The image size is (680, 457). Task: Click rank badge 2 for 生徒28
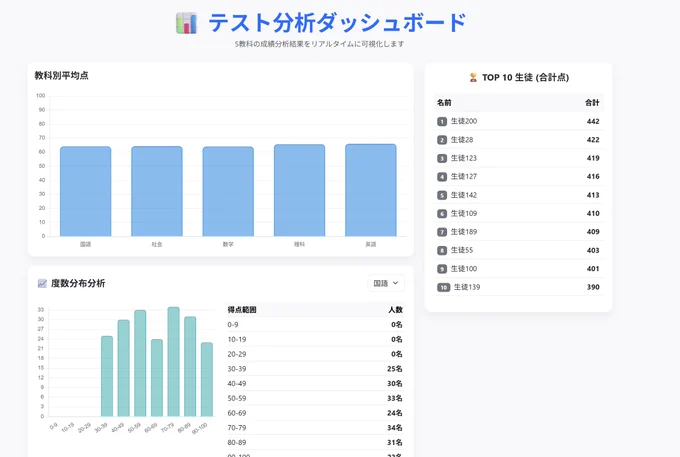point(442,140)
